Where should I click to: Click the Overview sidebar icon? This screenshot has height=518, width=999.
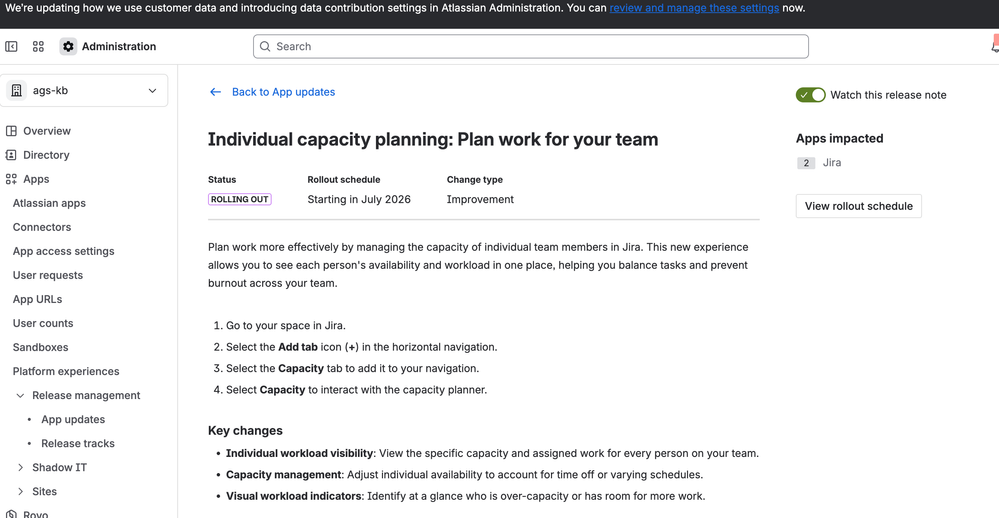[11, 131]
